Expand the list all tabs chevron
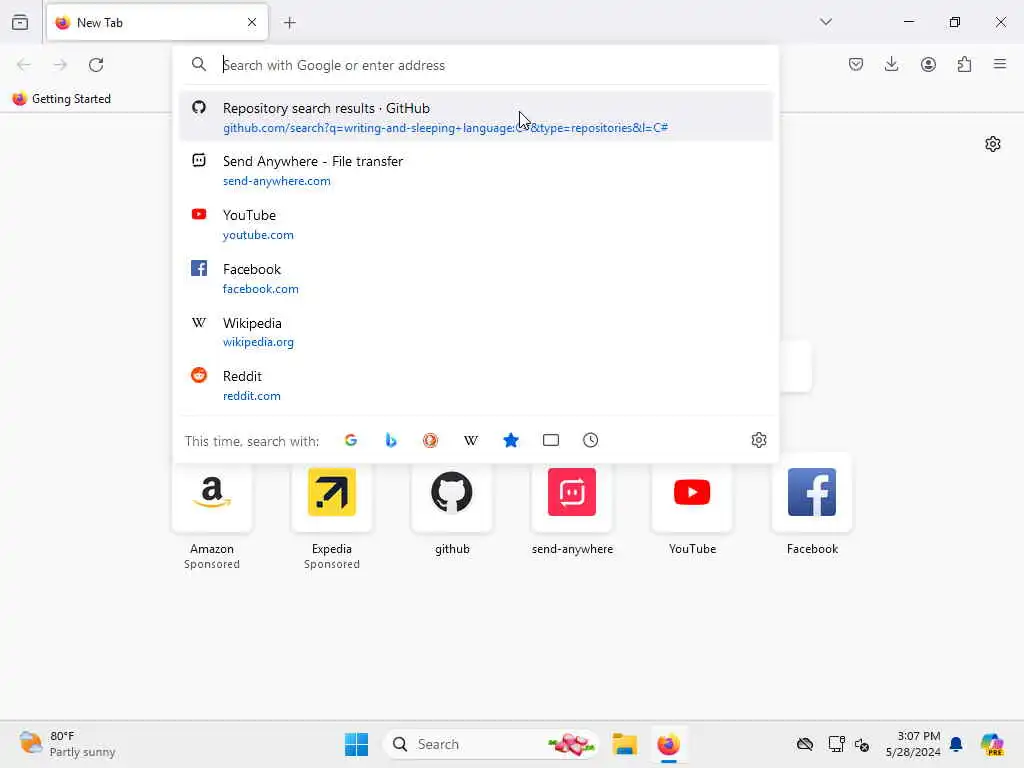Image resolution: width=1024 pixels, height=768 pixels. (826, 22)
